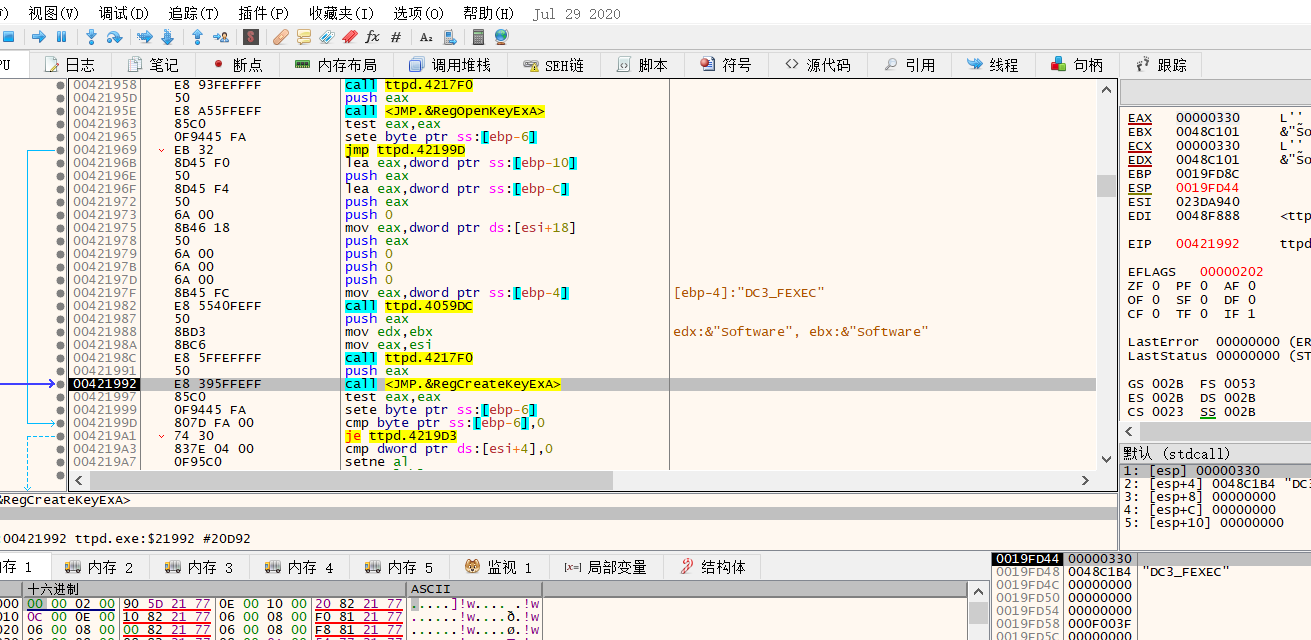Toggle breakpoint dot at address 00421982
This screenshot has height=640, width=1311.
61,306
